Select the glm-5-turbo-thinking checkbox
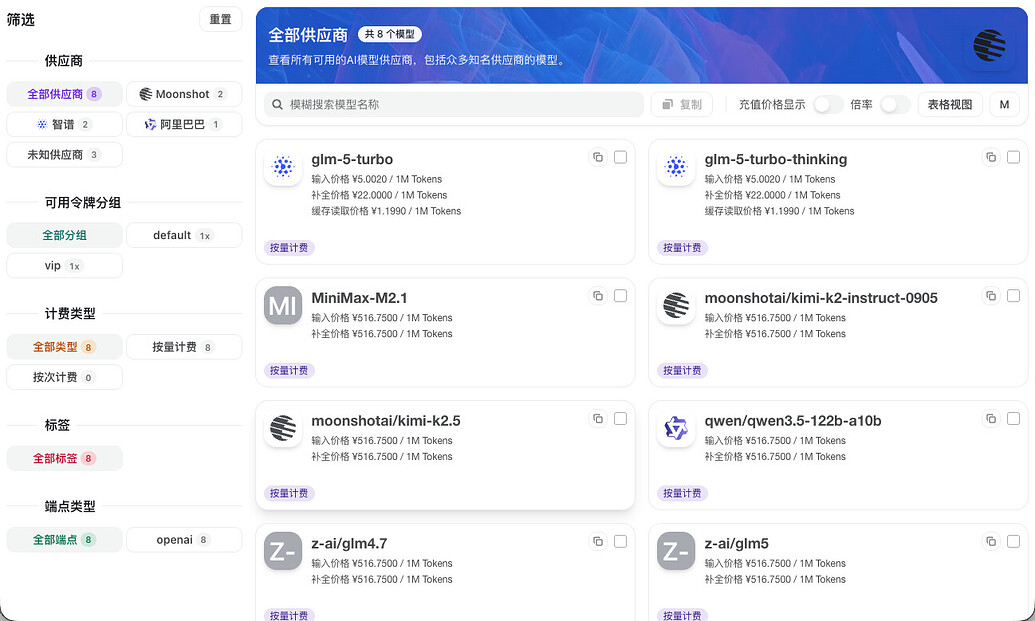This screenshot has height=621, width=1035. pyautogui.click(x=1014, y=157)
